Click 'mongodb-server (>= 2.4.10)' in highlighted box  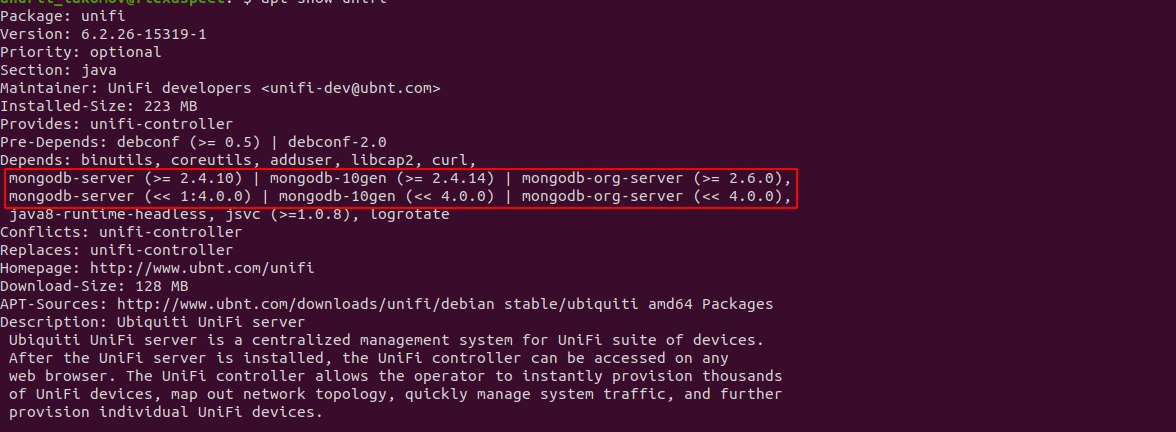[125, 178]
